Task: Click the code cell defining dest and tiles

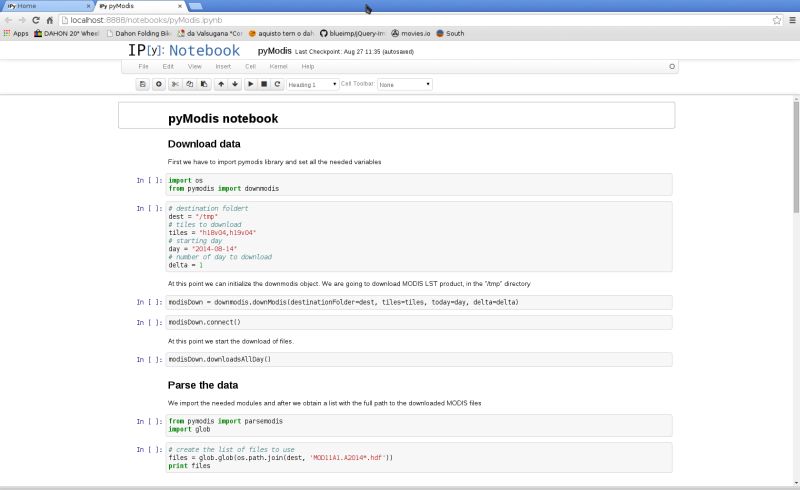Action: click(x=419, y=236)
